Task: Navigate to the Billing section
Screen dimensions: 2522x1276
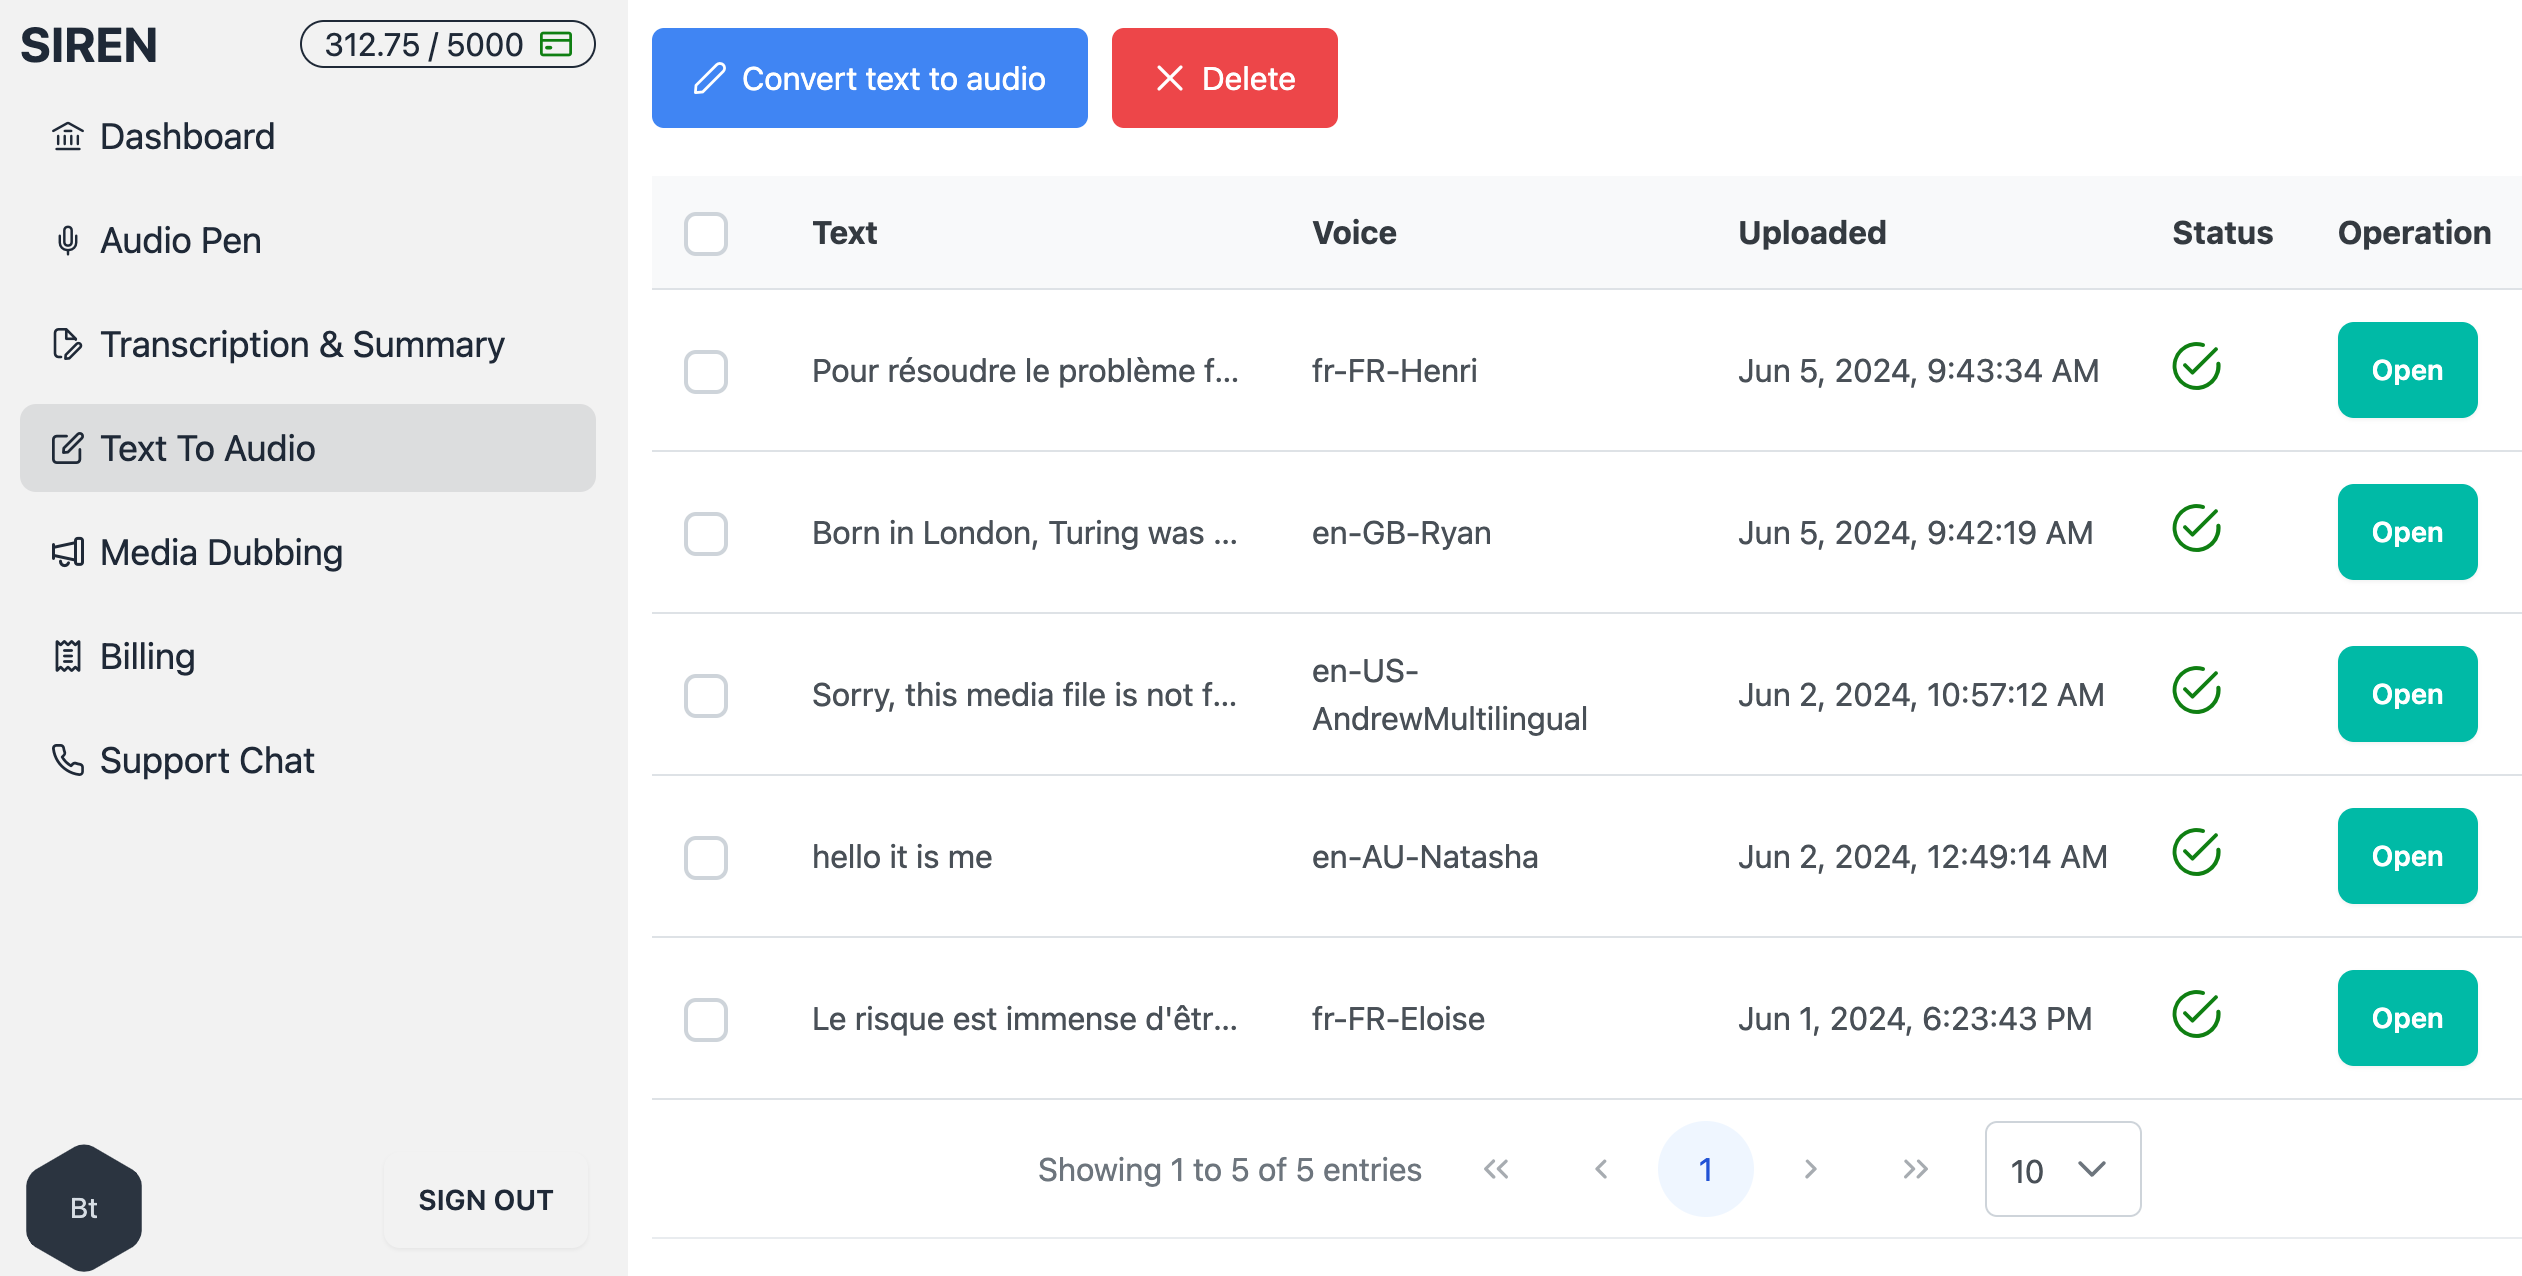Action: click(147, 656)
